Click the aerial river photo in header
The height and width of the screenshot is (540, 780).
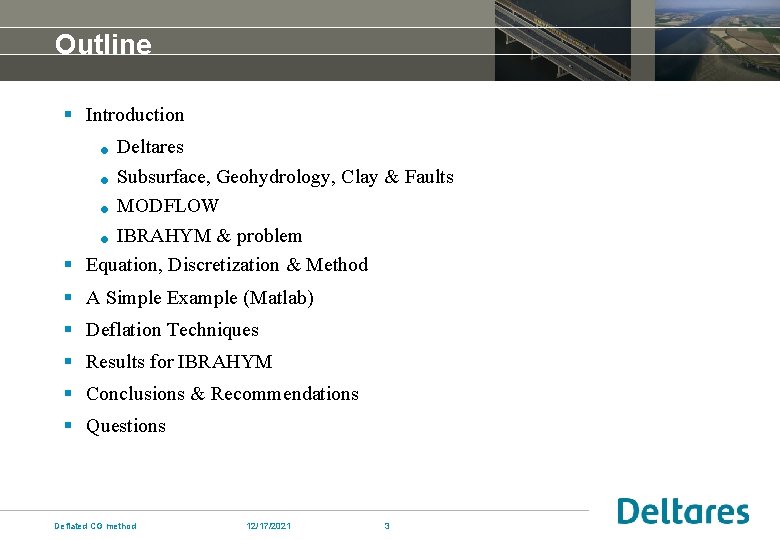click(x=717, y=40)
